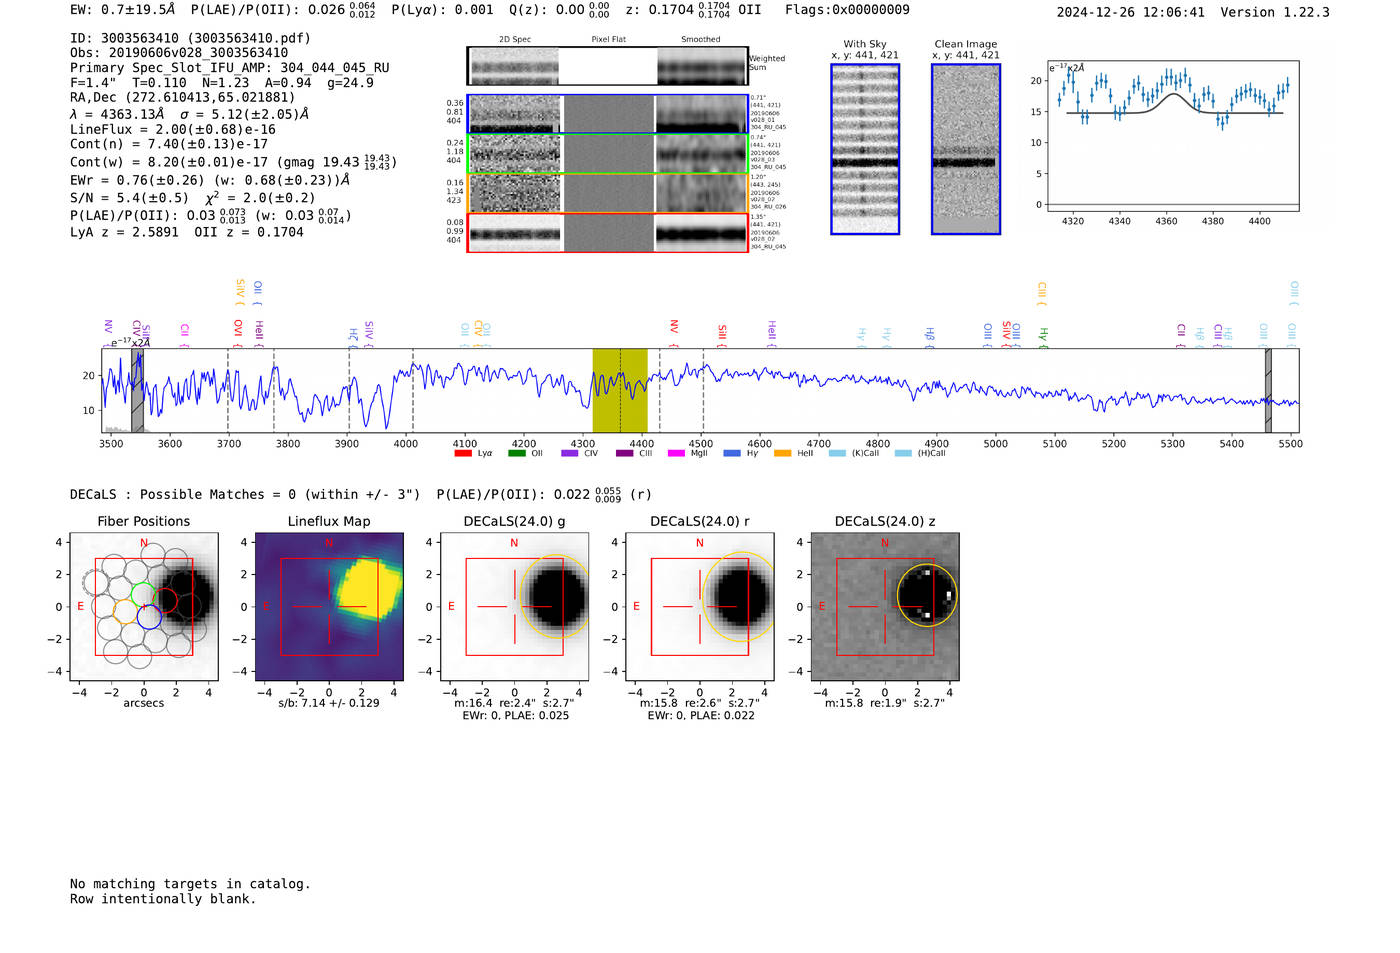Click the gray hatched region near 5460Å
1400x953 pixels.
point(1268,390)
